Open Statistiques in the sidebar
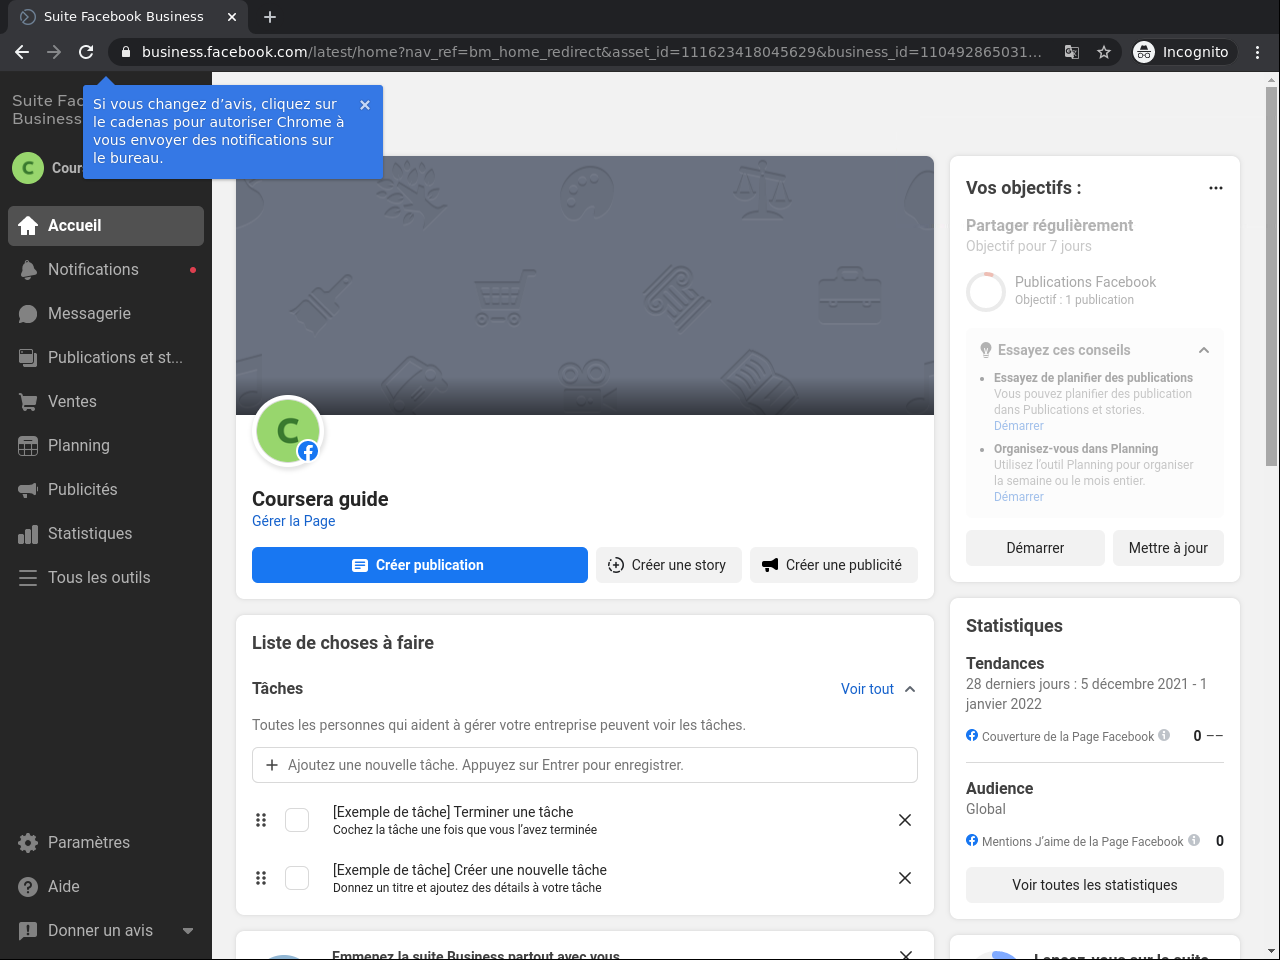This screenshot has width=1280, height=960. pos(106,534)
